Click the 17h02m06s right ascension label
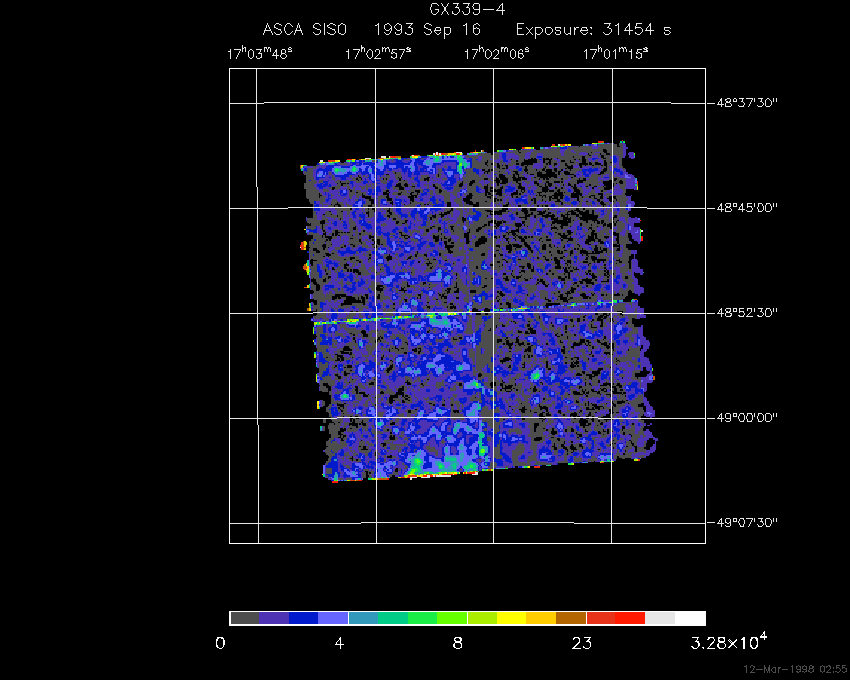 click(x=497, y=53)
